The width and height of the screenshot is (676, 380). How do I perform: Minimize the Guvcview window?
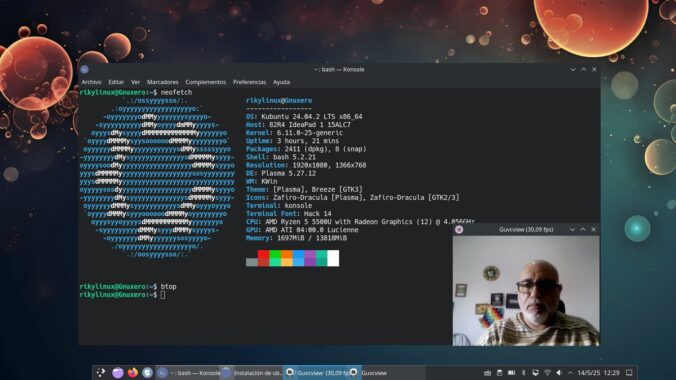(573, 229)
